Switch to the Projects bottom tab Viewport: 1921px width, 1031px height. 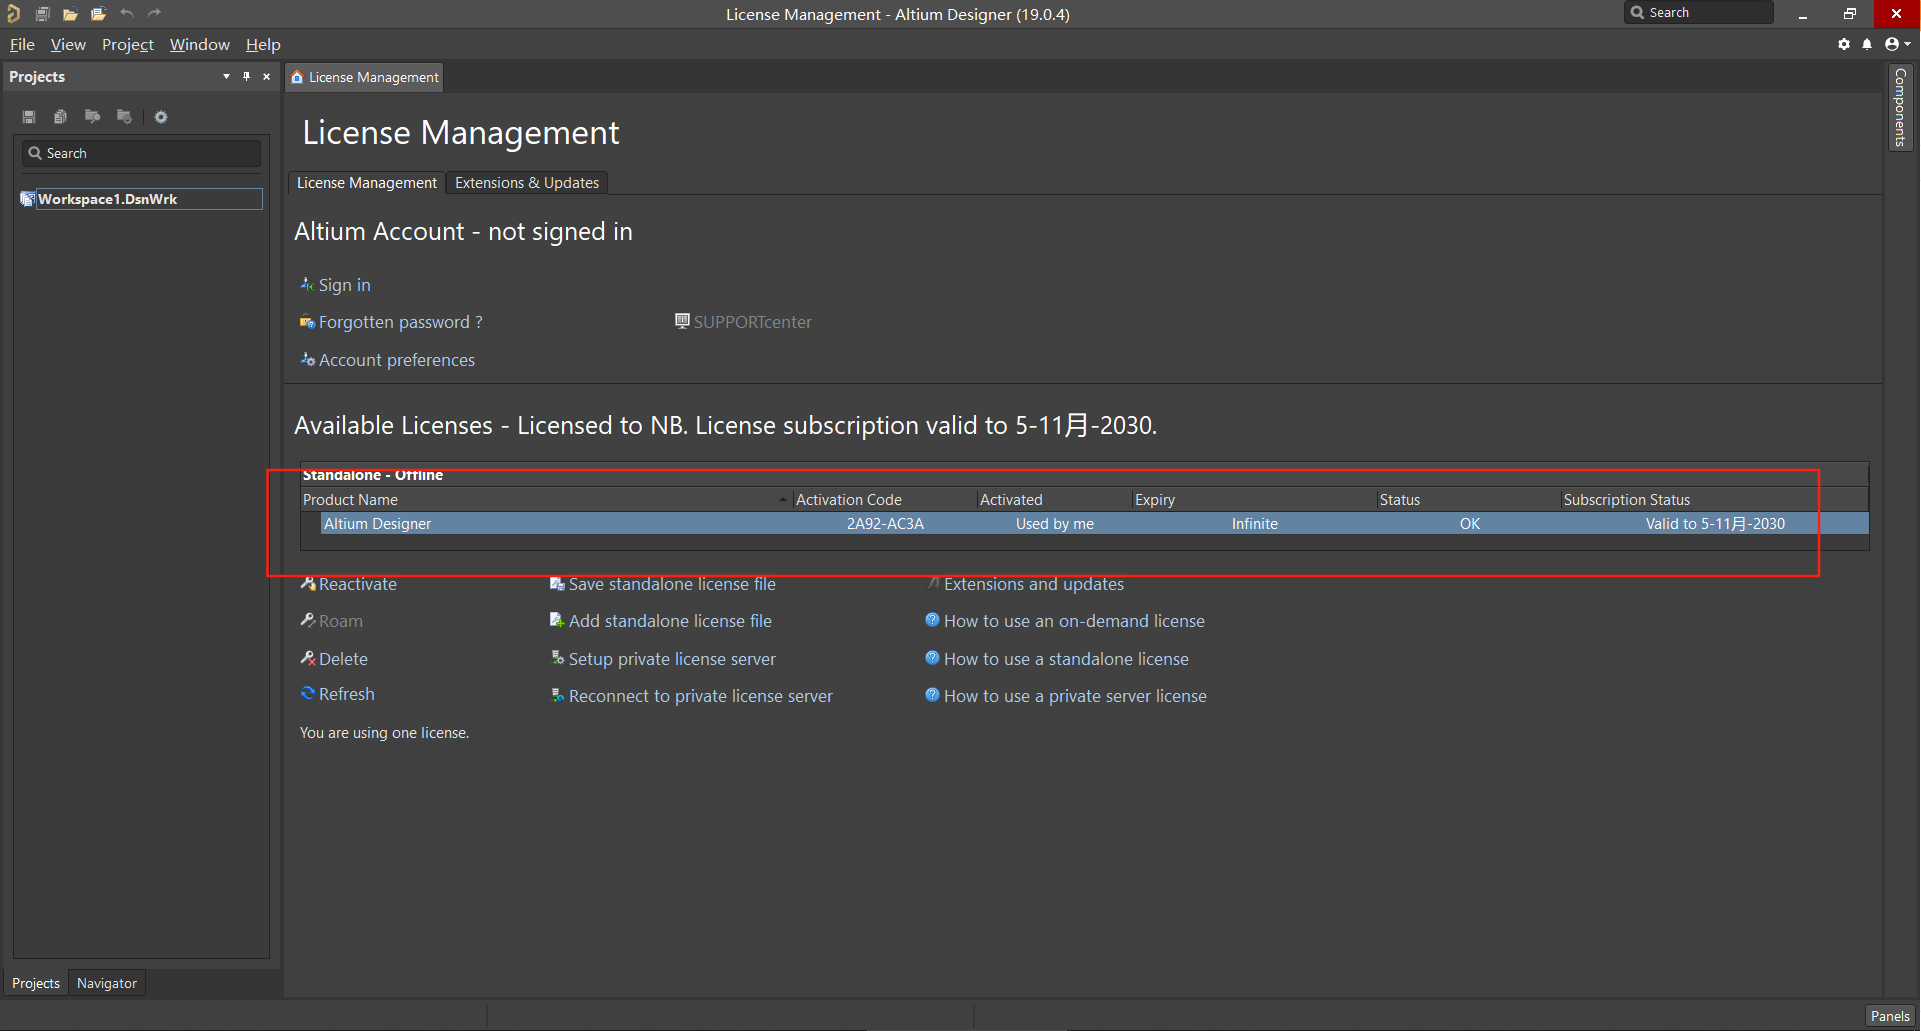pyautogui.click(x=36, y=983)
